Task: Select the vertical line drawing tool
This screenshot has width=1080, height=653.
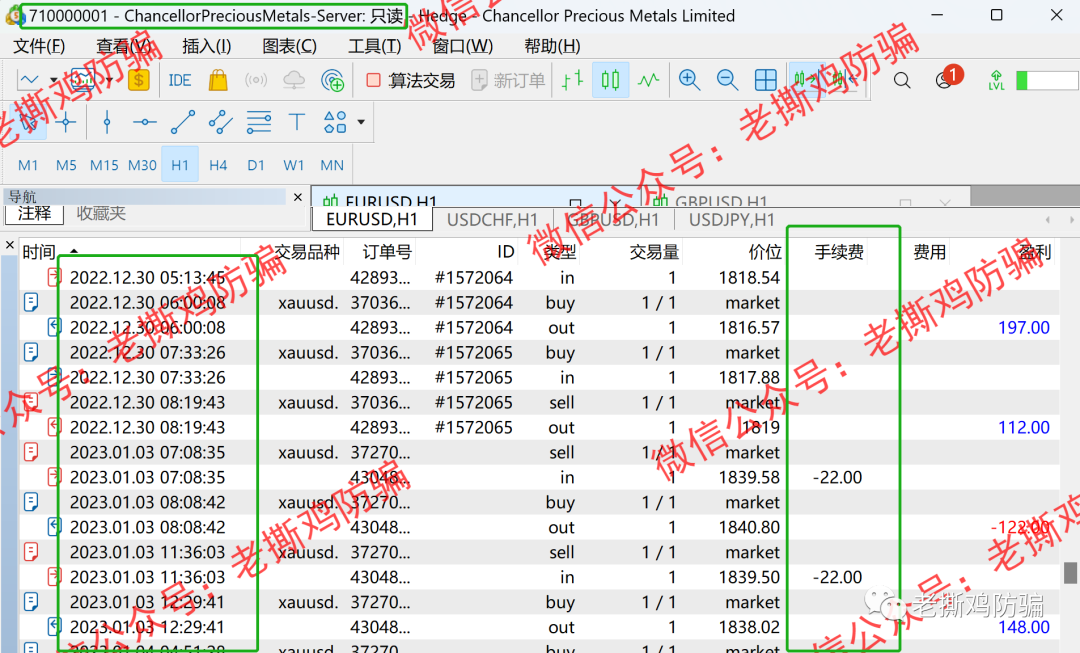Action: pos(107,123)
